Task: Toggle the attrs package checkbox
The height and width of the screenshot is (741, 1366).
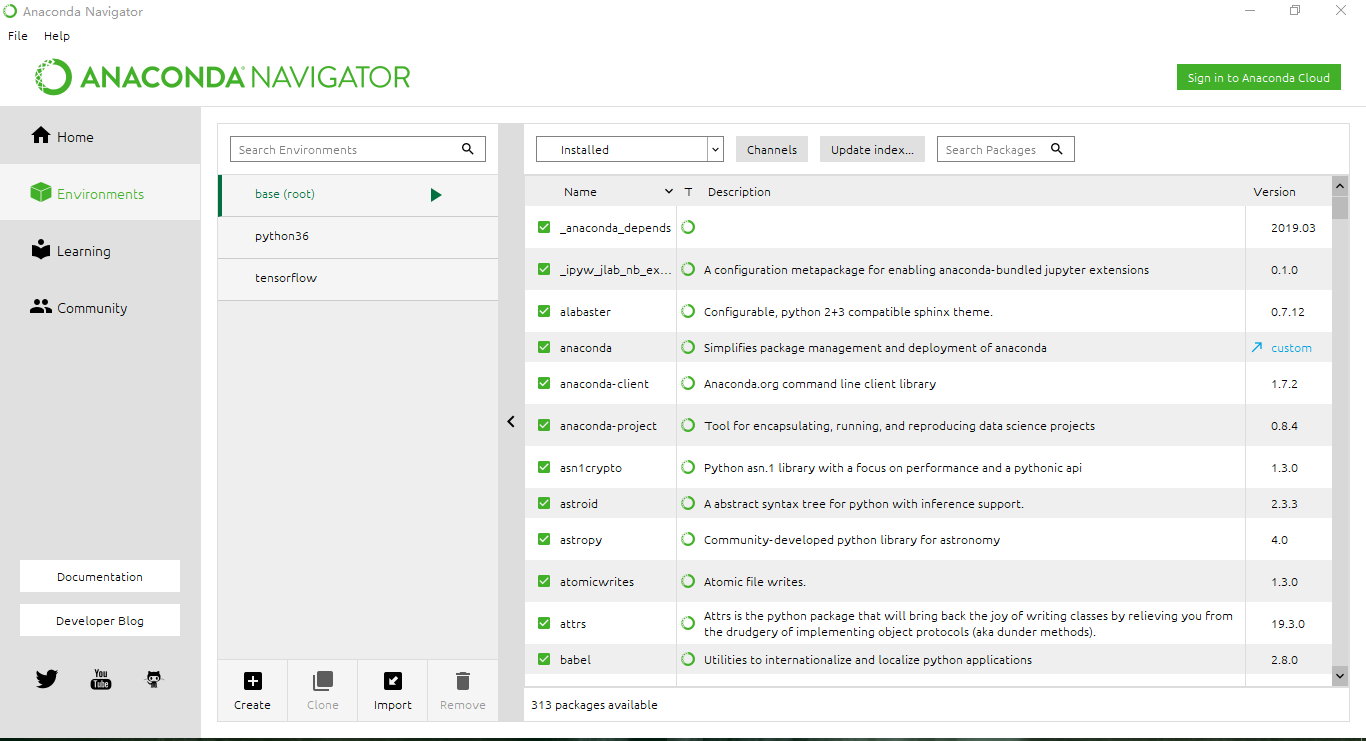Action: [544, 623]
